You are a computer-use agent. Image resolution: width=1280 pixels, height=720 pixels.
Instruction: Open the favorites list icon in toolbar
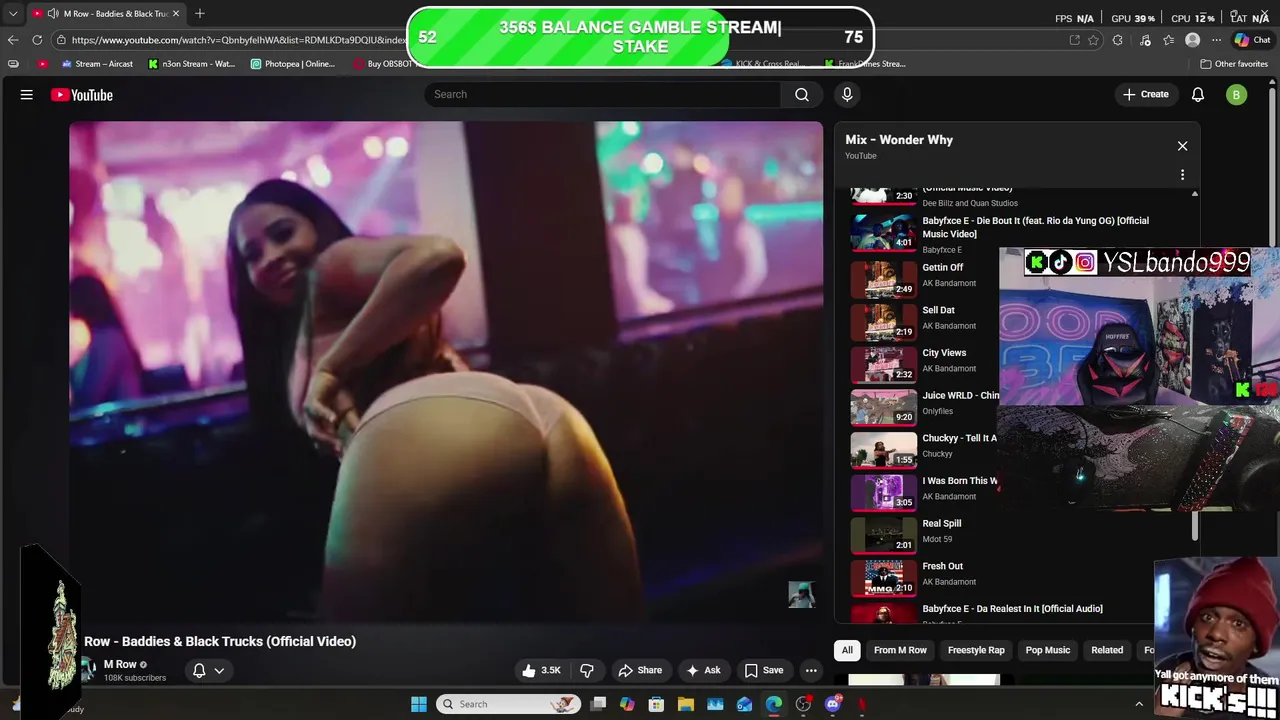pyautogui.click(x=1168, y=40)
